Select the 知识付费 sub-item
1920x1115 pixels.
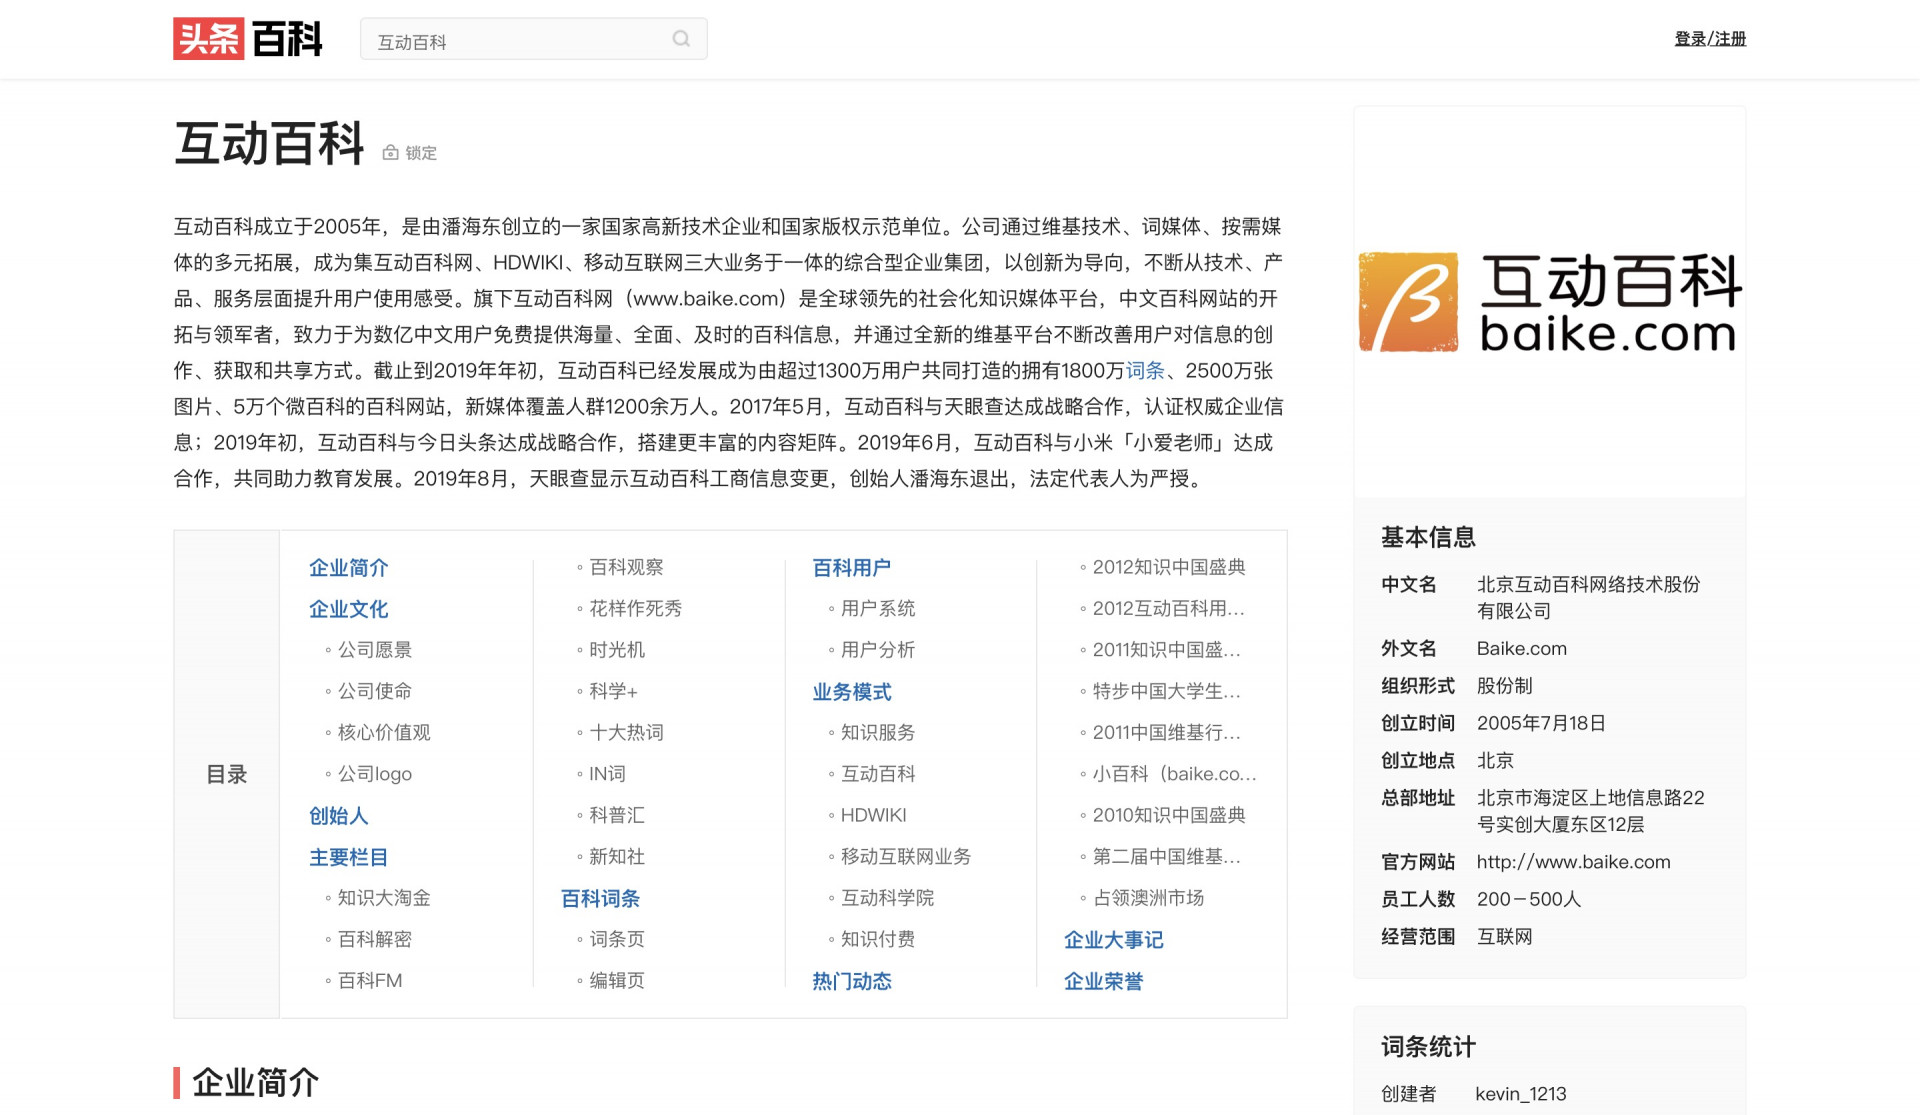(x=877, y=939)
